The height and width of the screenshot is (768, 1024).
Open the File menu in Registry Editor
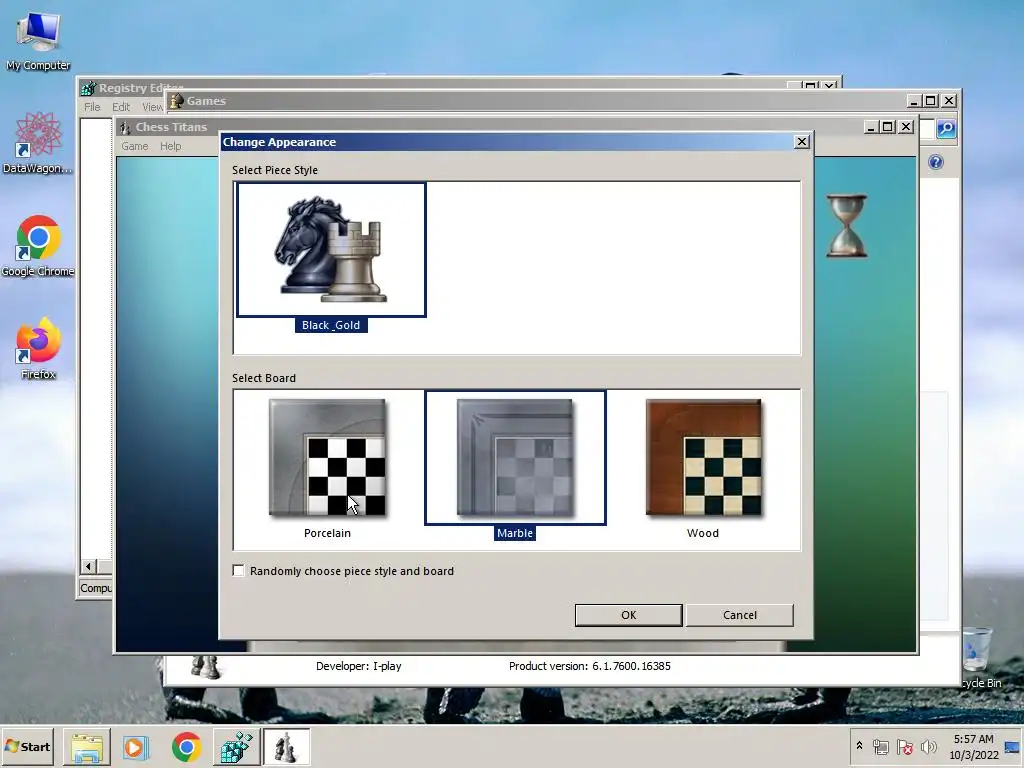(92, 107)
